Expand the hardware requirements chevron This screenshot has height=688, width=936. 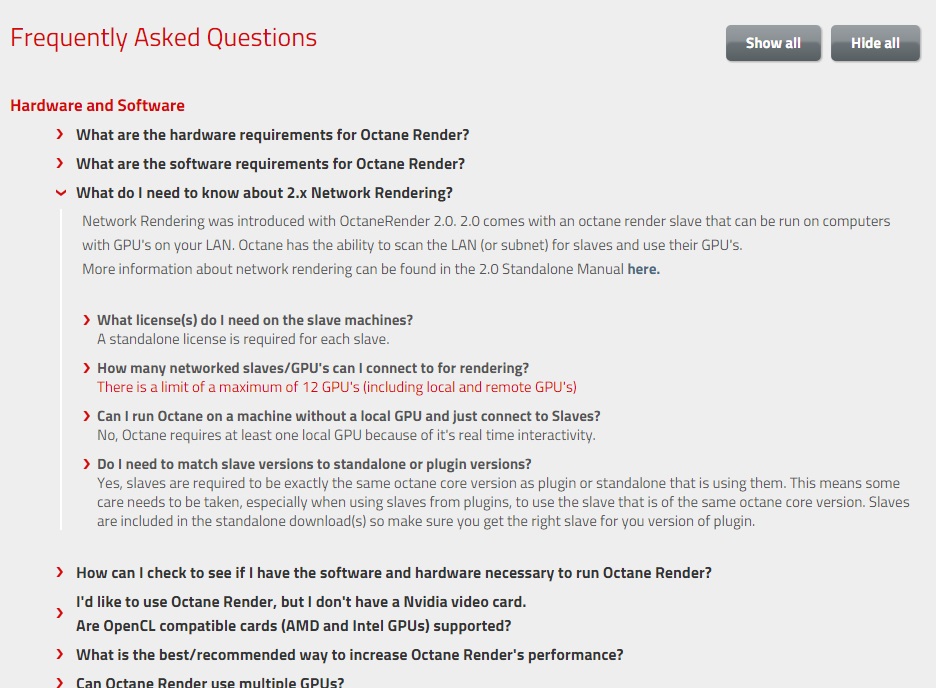[x=61, y=134]
